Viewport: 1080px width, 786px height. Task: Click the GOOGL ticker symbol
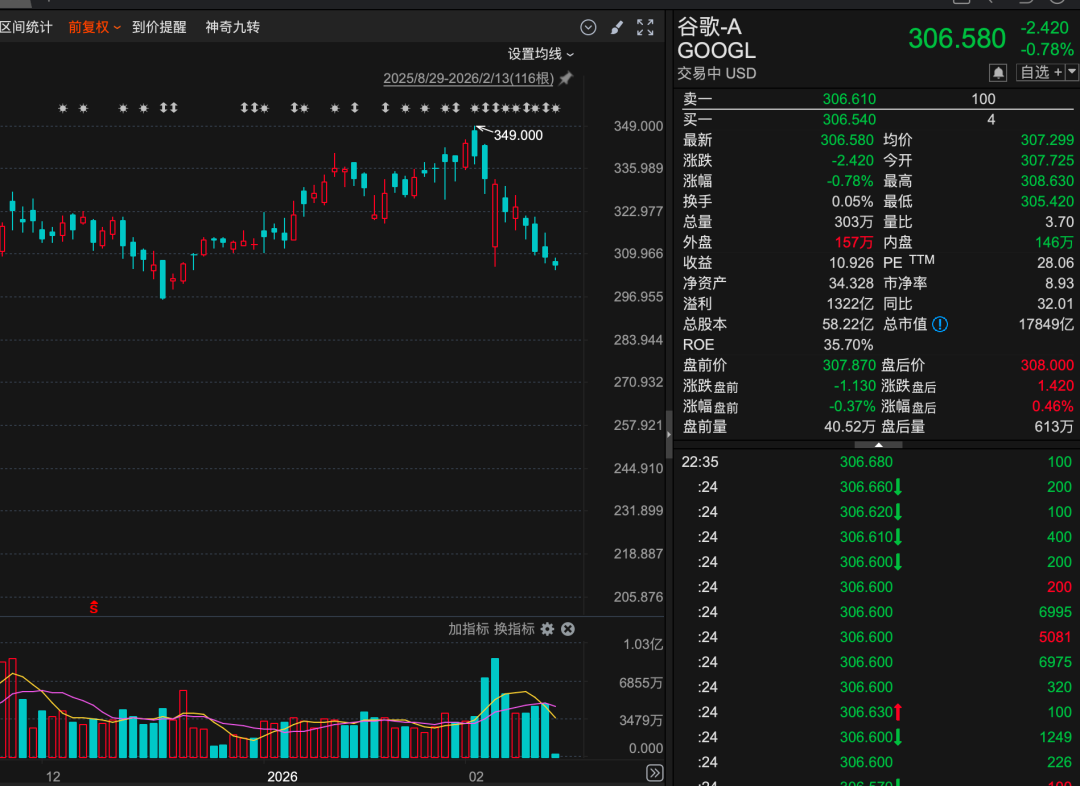point(716,51)
